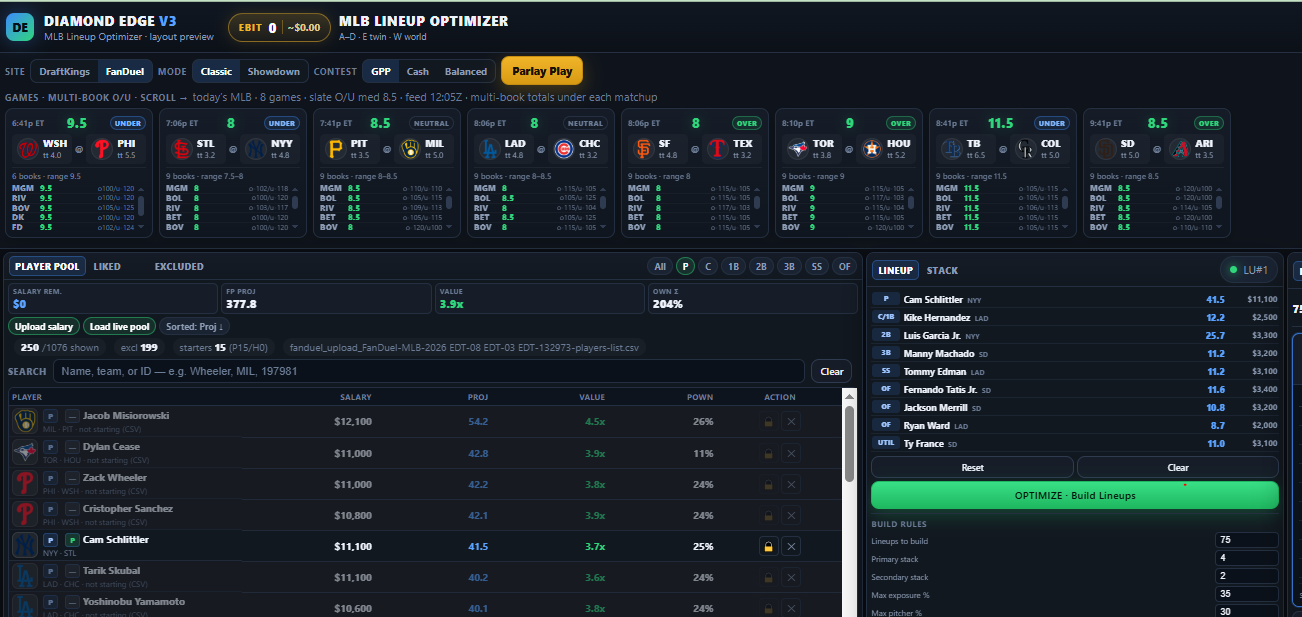Reset the current lineup
1302x617 pixels.
[972, 467]
